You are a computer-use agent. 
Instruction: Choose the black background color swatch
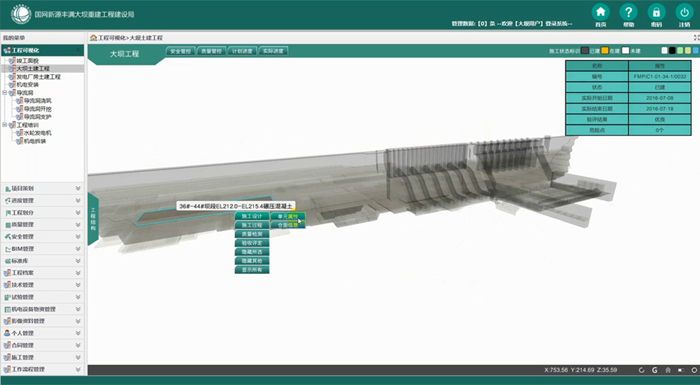[672, 51]
